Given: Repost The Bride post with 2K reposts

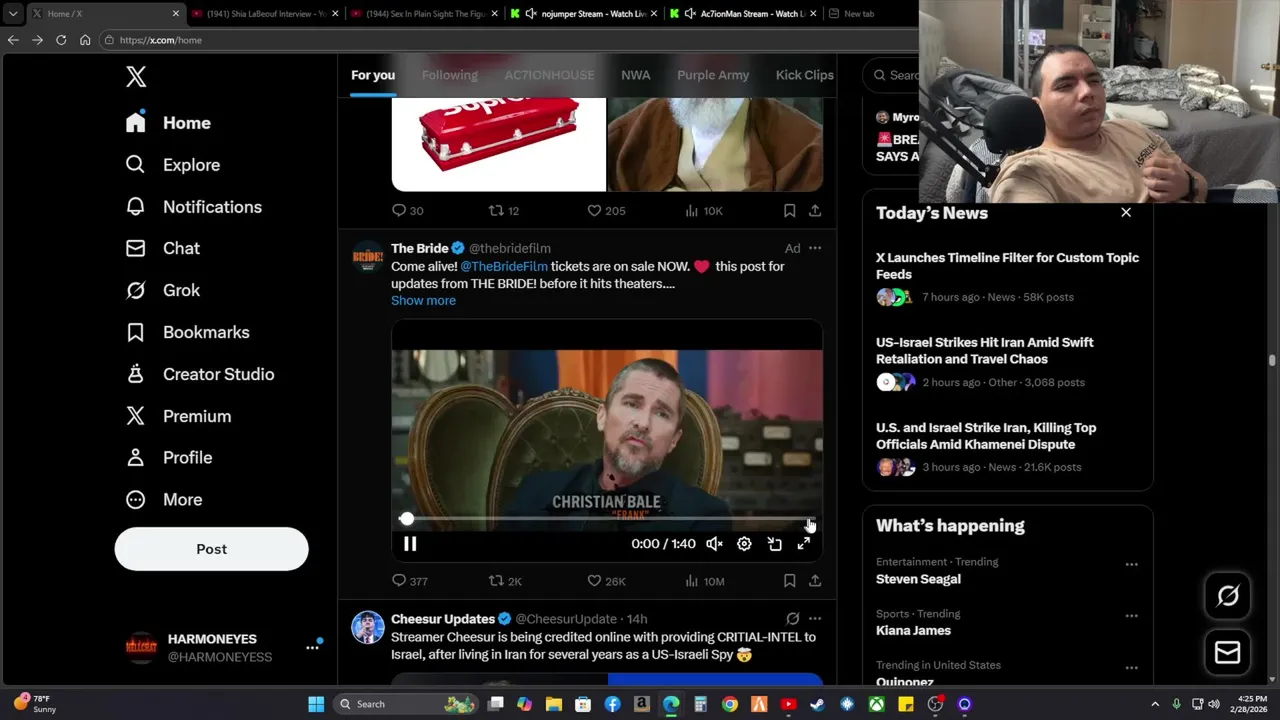Looking at the screenshot, I should [505, 581].
